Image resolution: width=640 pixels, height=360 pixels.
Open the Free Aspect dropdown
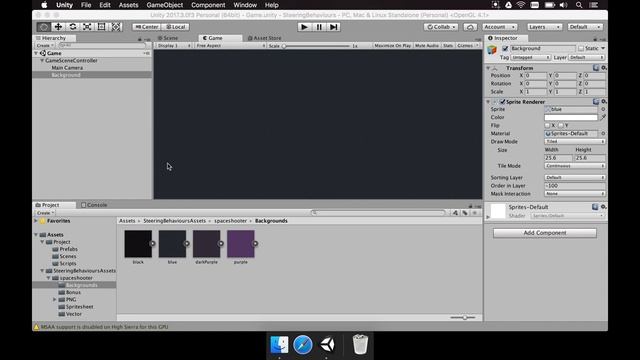[230, 46]
